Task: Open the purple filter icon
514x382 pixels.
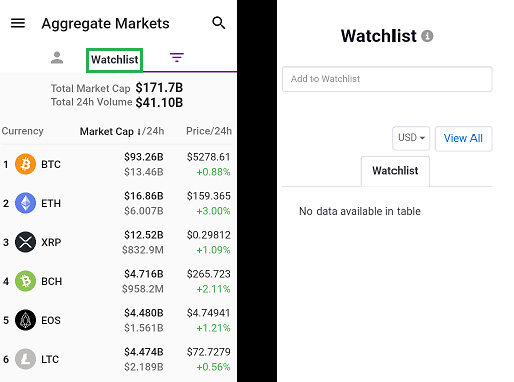Action: point(177,58)
